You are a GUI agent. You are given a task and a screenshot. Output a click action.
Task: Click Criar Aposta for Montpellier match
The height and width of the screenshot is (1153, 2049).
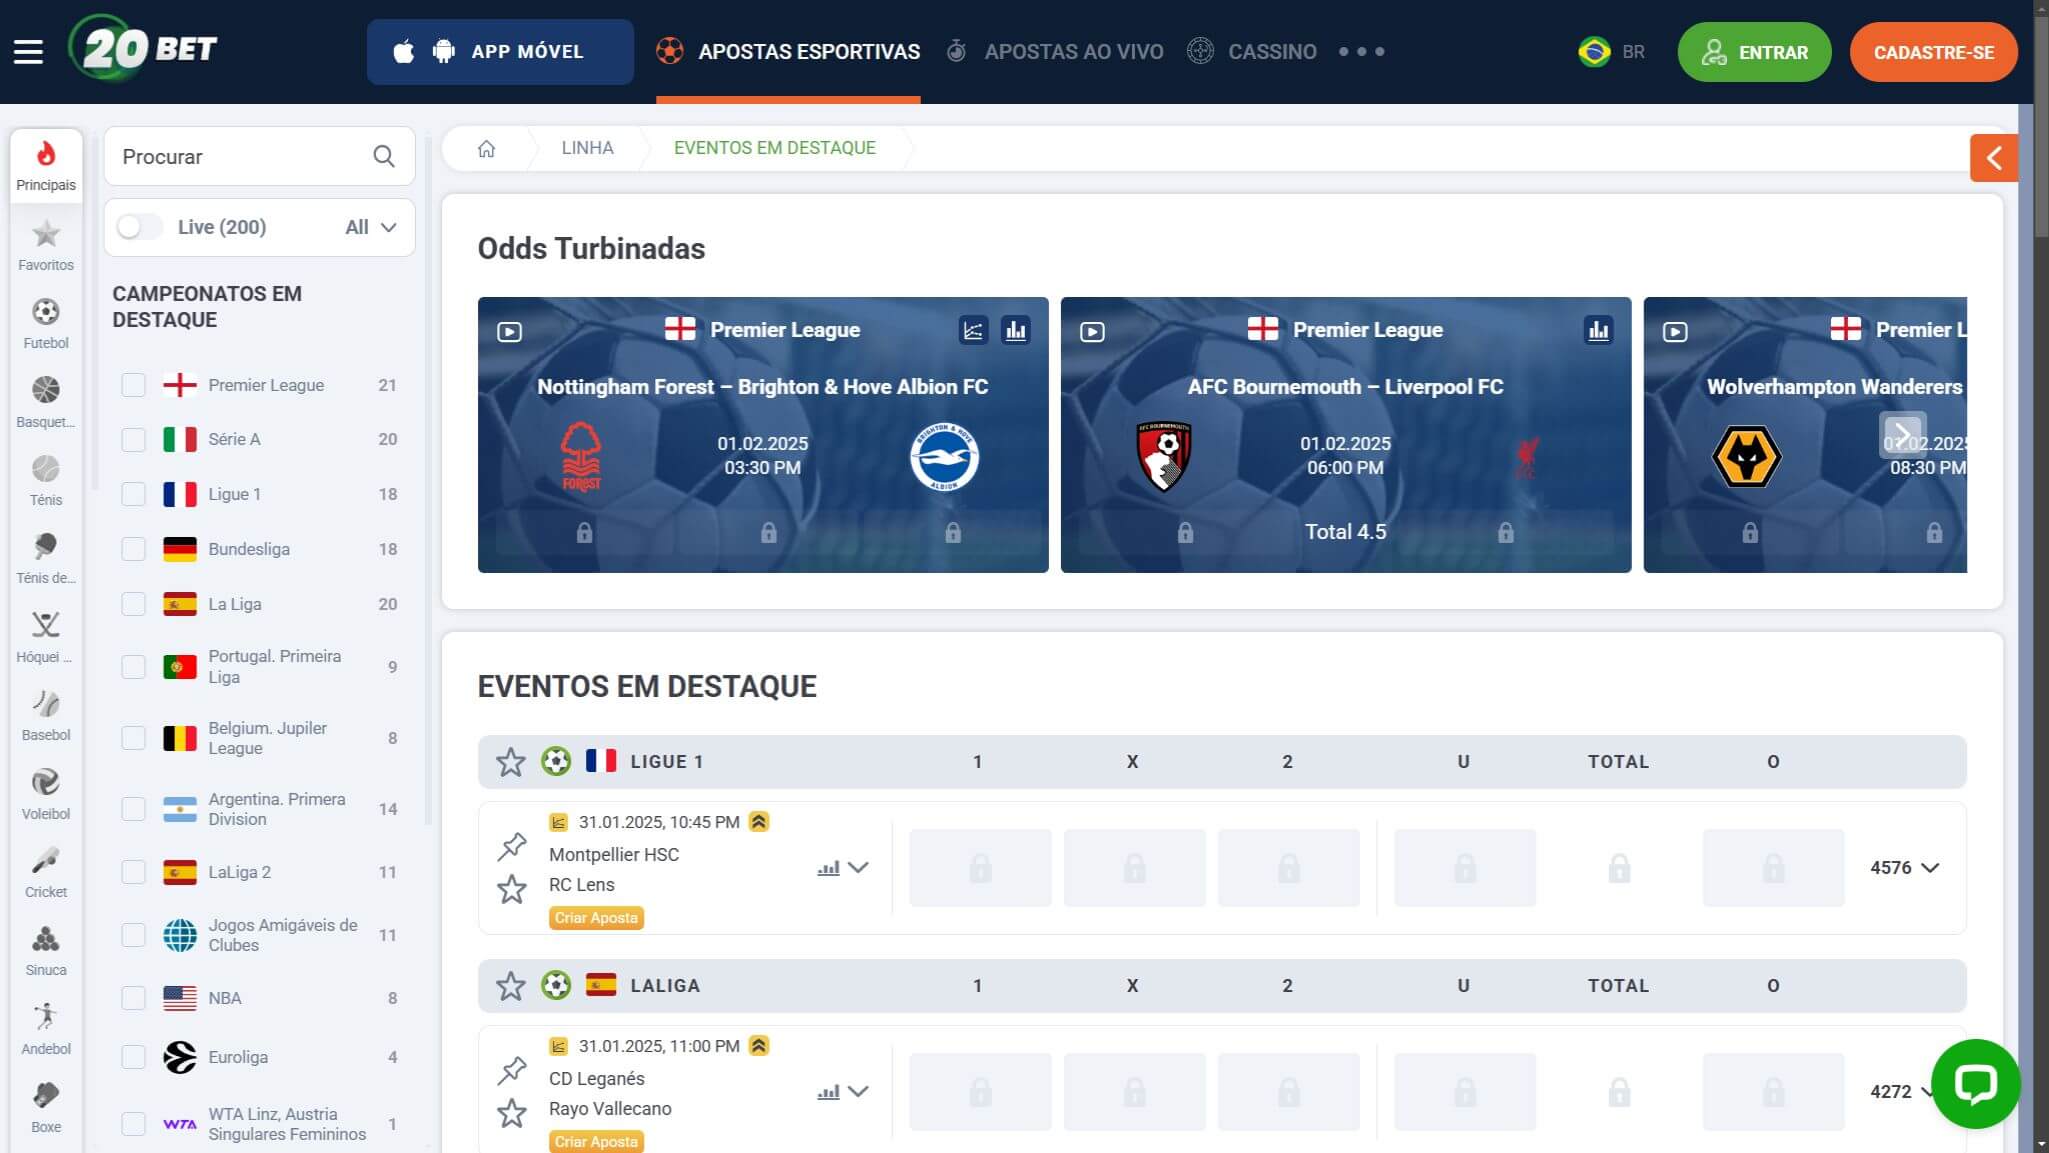[596, 918]
